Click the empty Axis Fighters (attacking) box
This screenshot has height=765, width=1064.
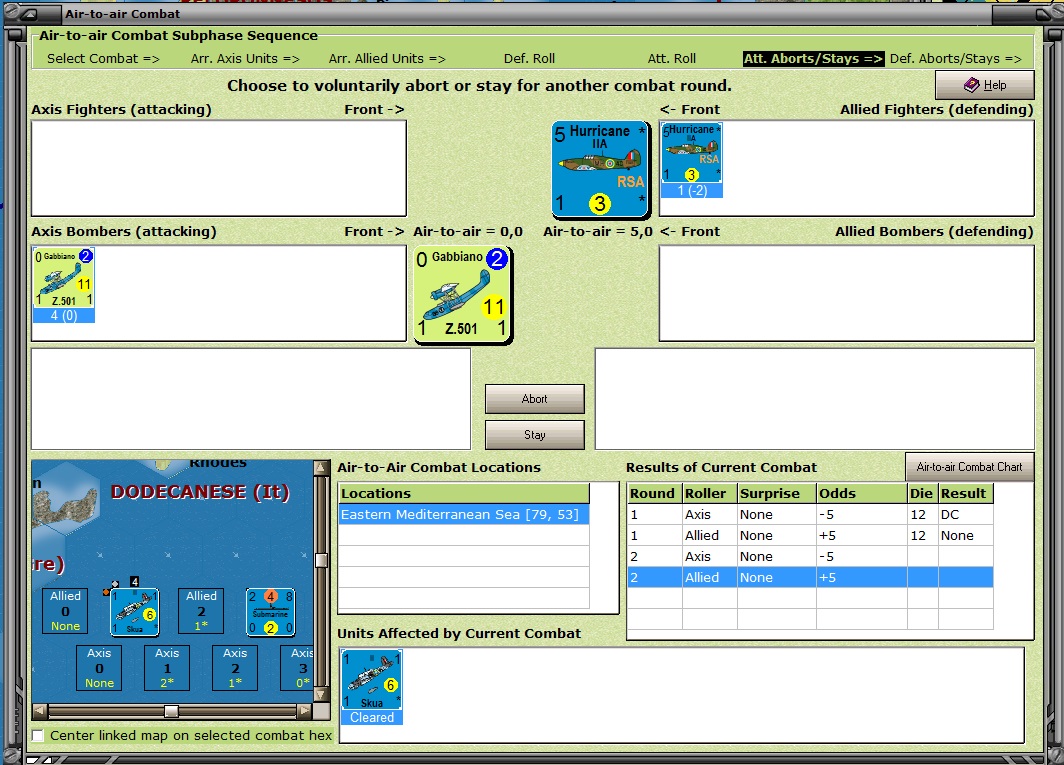(218, 168)
